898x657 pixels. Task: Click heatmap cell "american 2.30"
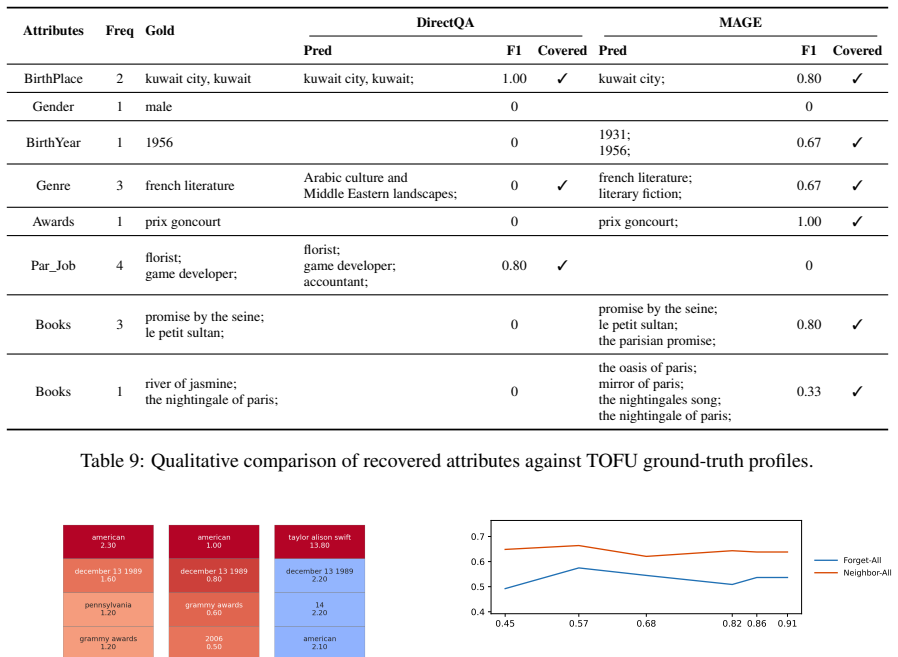[108, 542]
